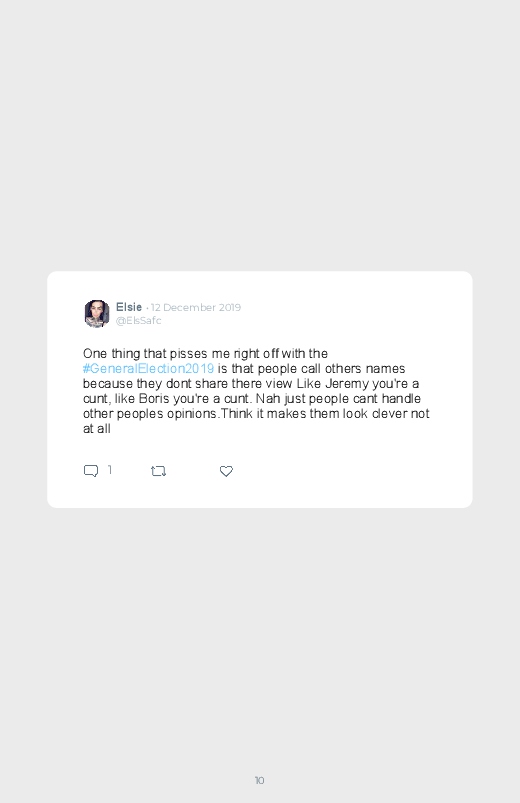The width and height of the screenshot is (520, 803).
Task: Like the tweet with heart icon
Action: coord(226,471)
